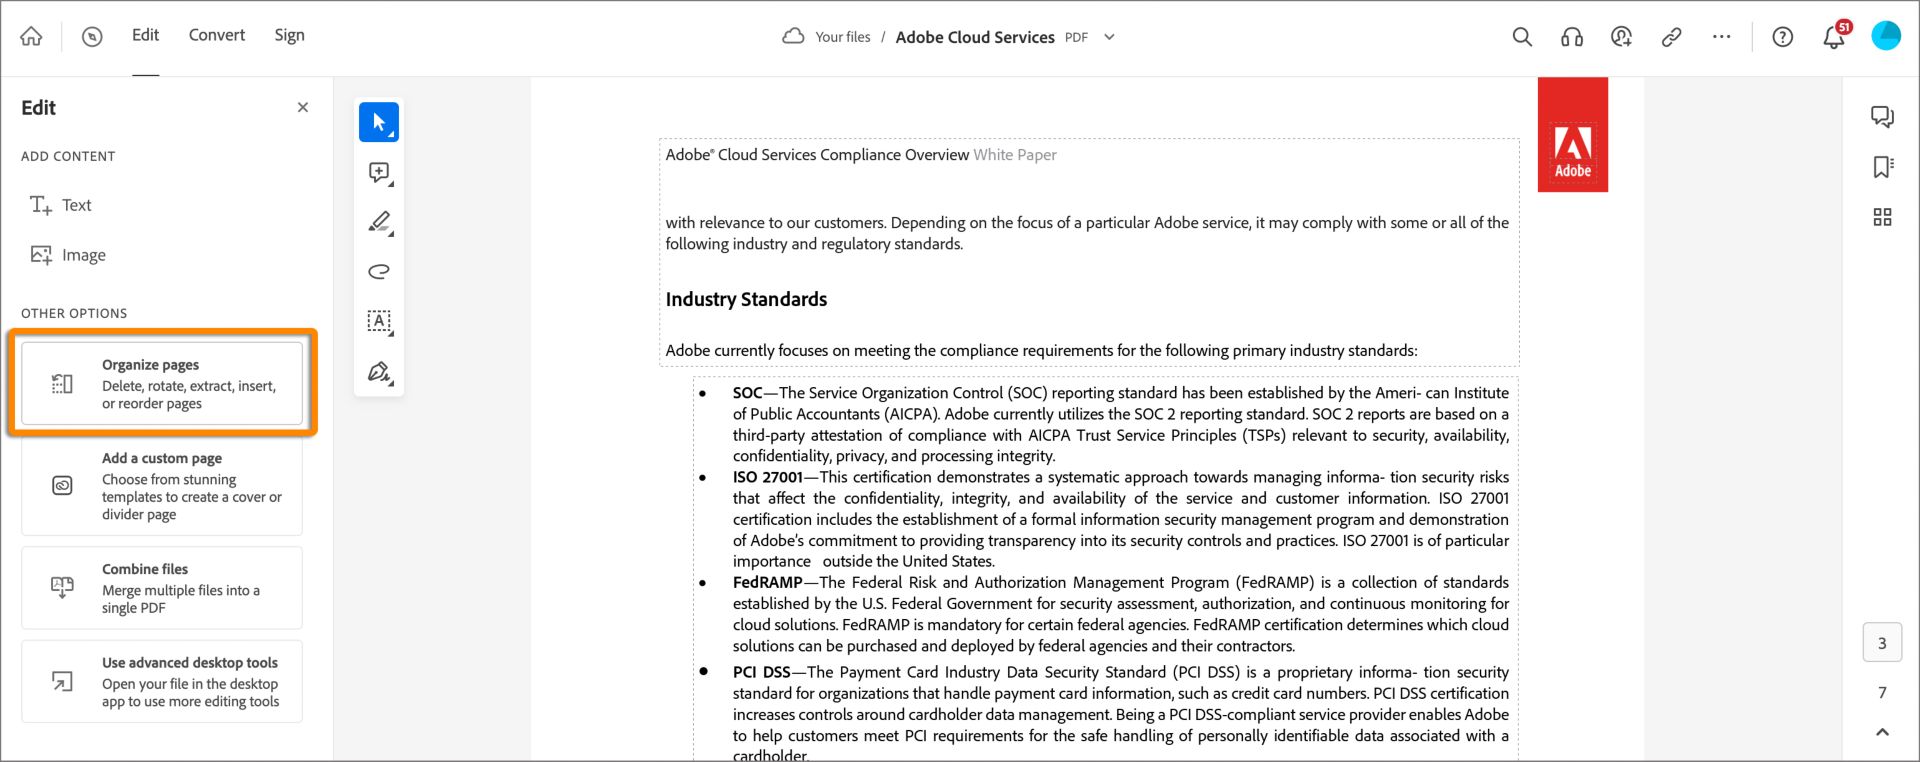Copy link with the chain icon
The height and width of the screenshot is (762, 1920).
click(x=1672, y=37)
